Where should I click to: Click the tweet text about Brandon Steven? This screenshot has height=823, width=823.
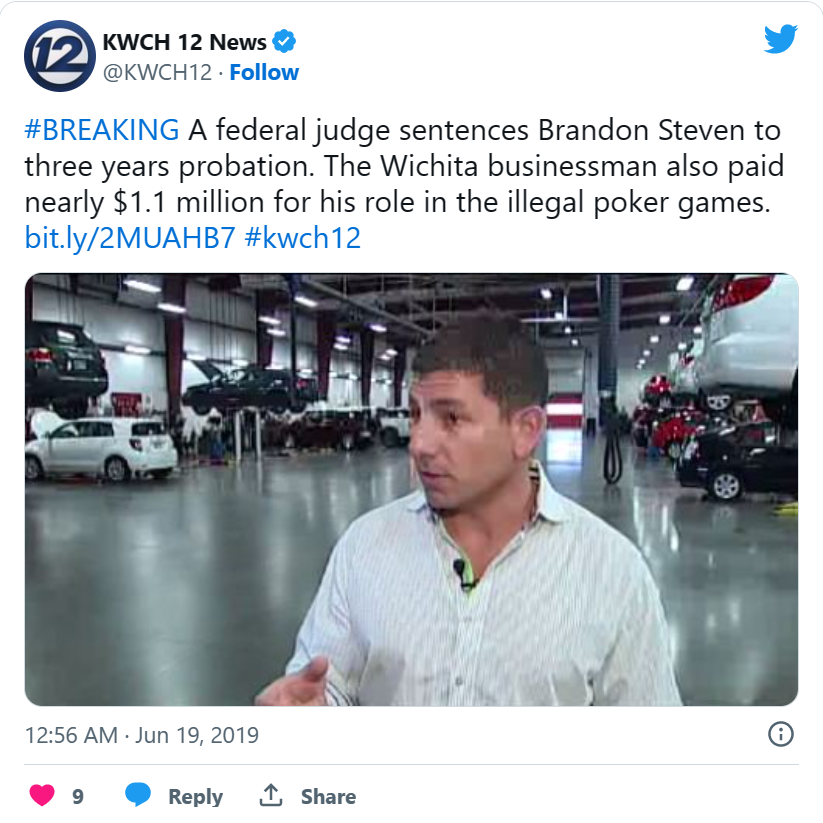404,166
